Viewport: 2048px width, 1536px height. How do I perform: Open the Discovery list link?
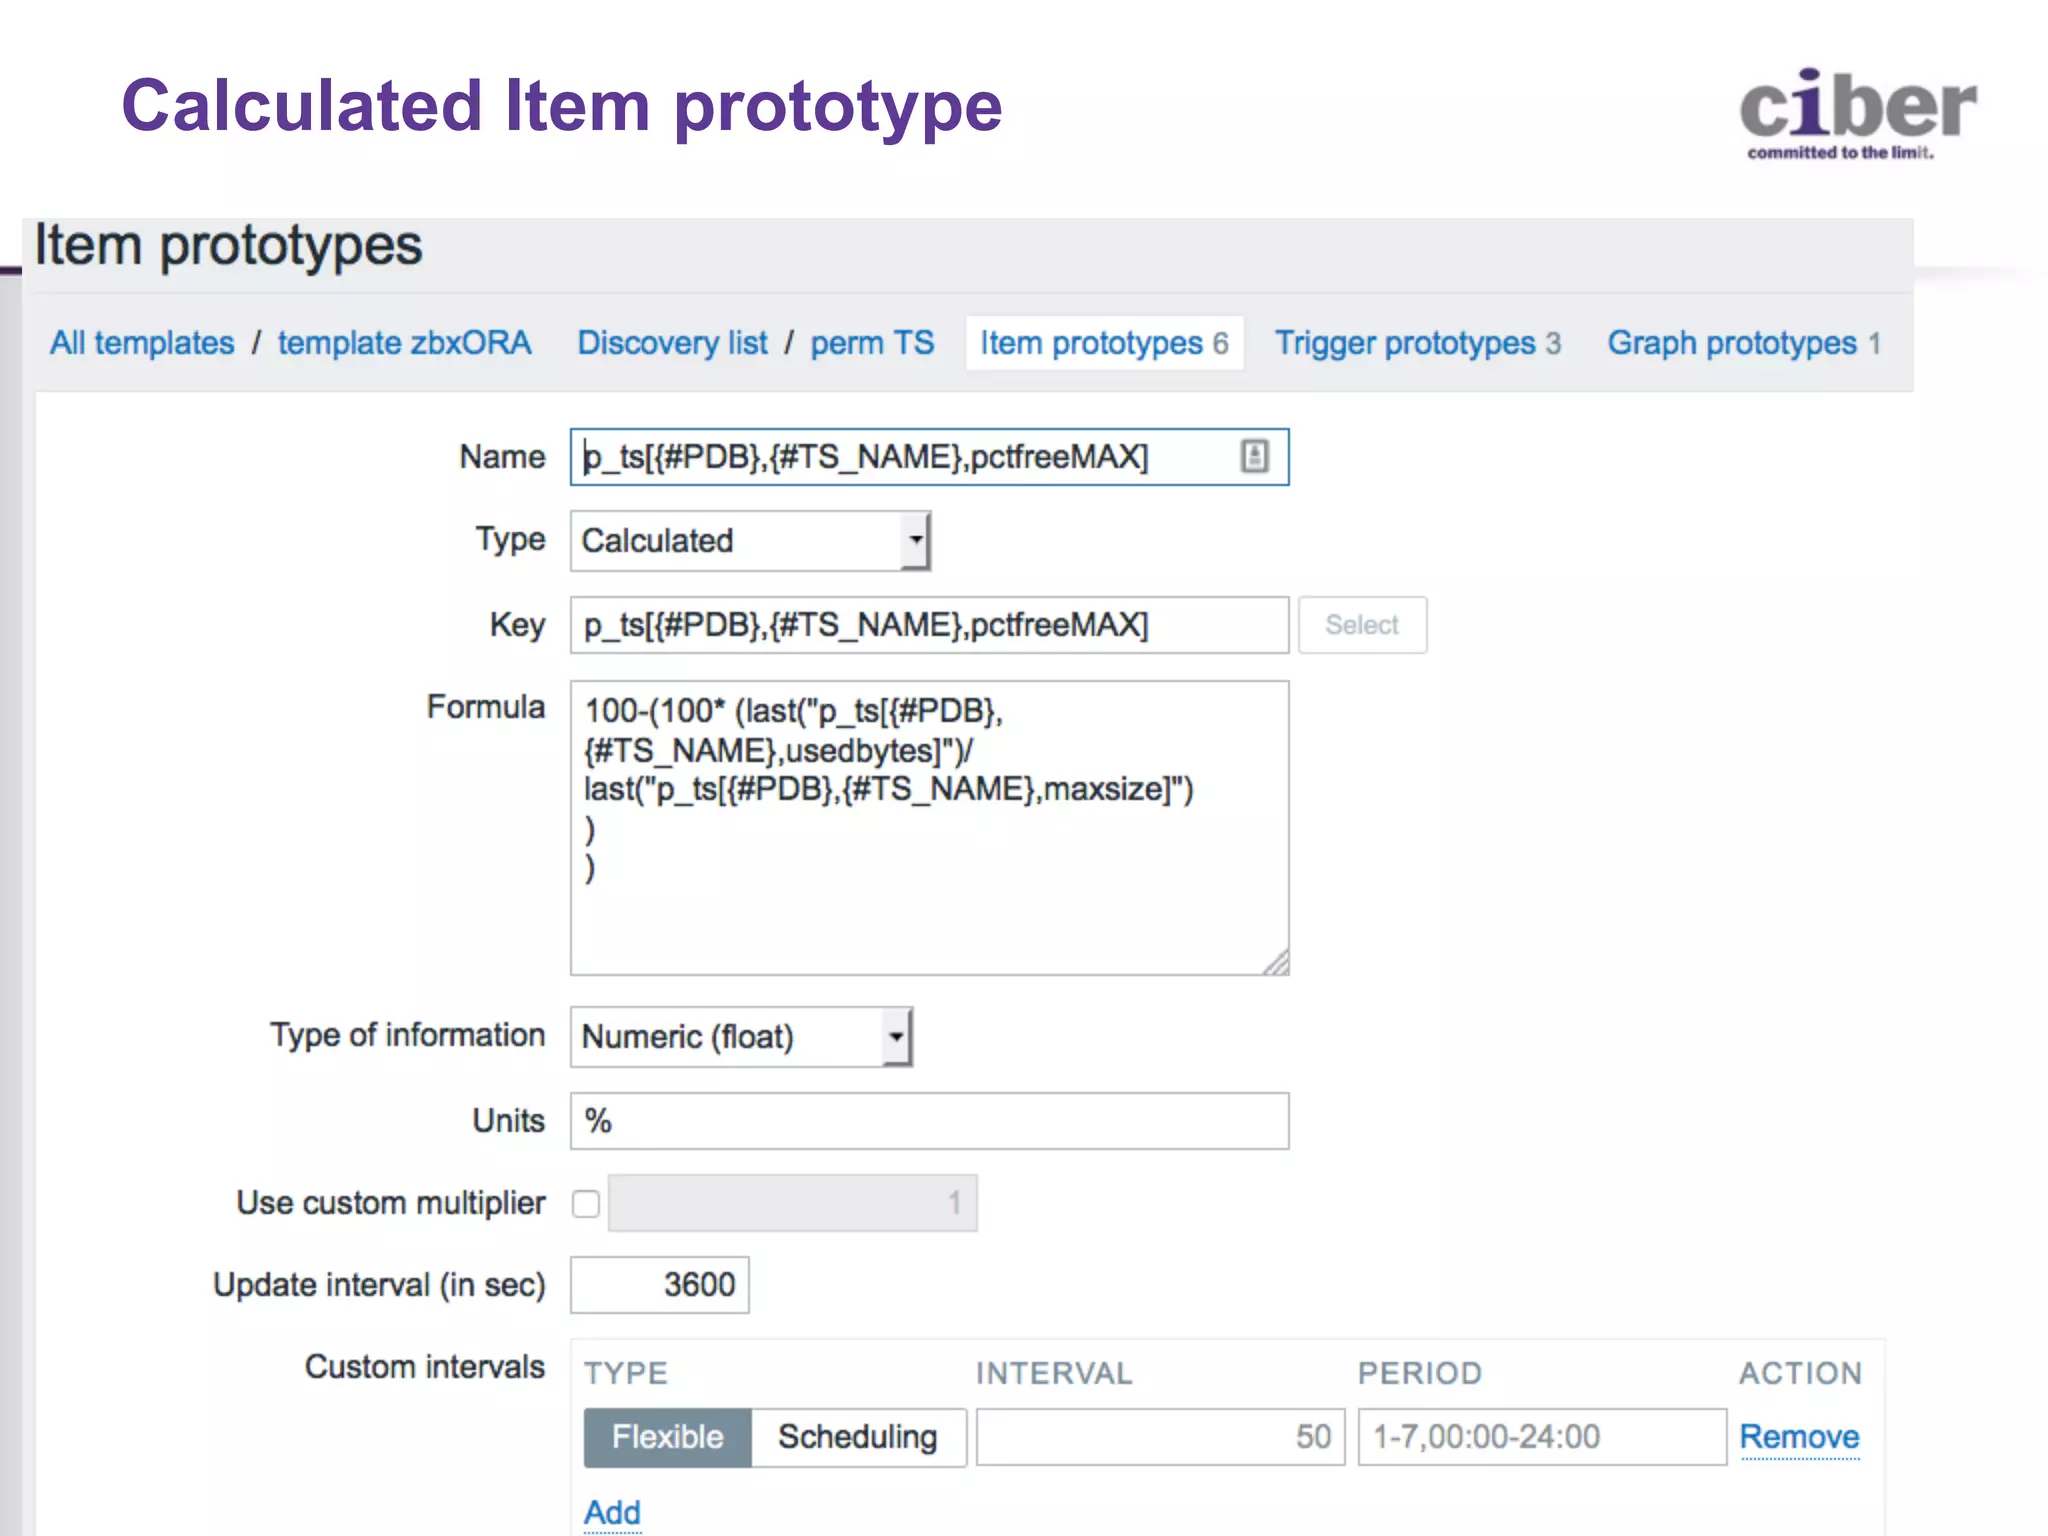[x=672, y=343]
